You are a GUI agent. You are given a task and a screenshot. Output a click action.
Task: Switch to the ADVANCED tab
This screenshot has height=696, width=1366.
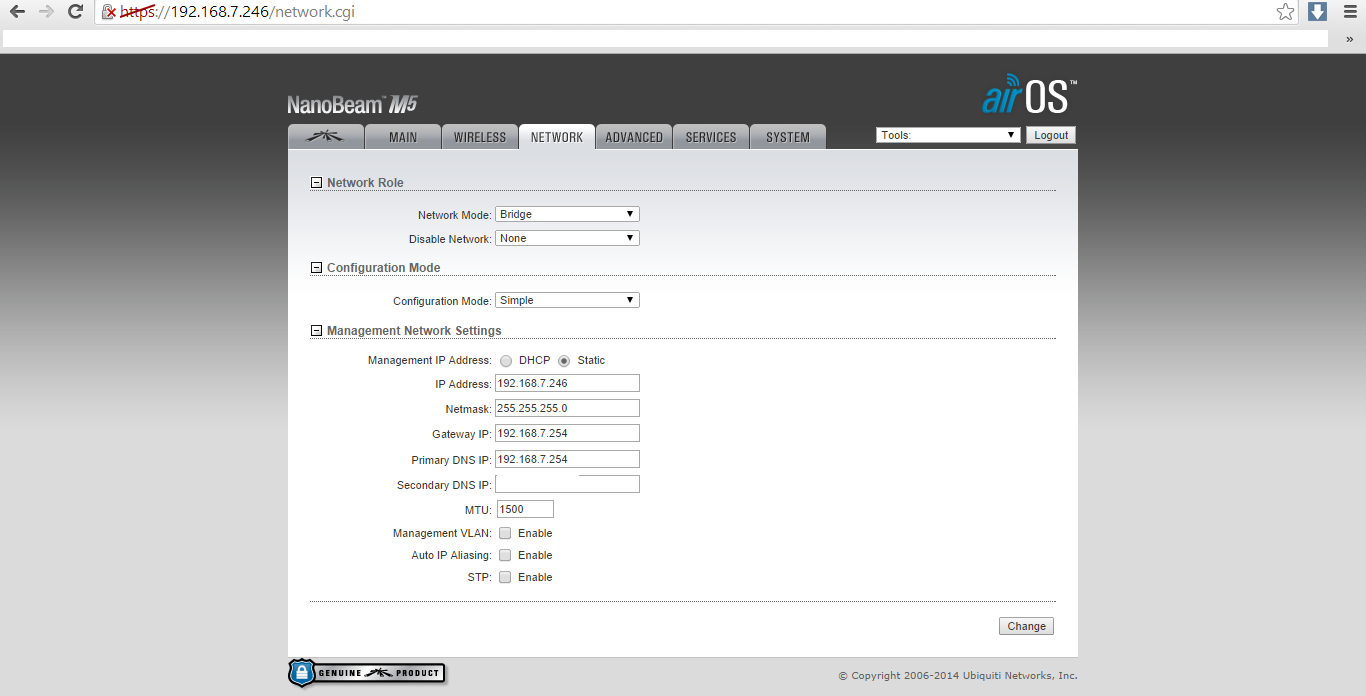(x=634, y=137)
